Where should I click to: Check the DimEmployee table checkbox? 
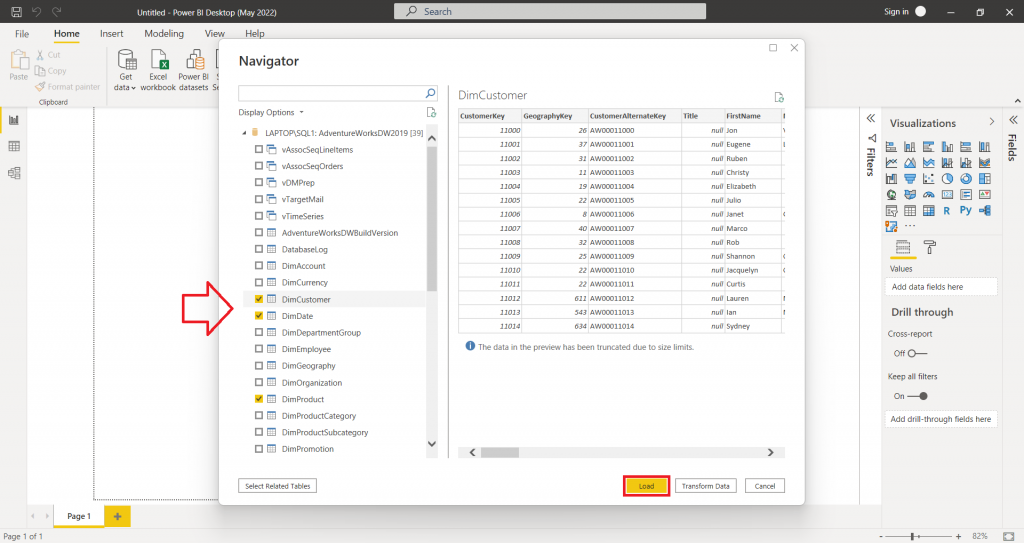click(x=259, y=349)
